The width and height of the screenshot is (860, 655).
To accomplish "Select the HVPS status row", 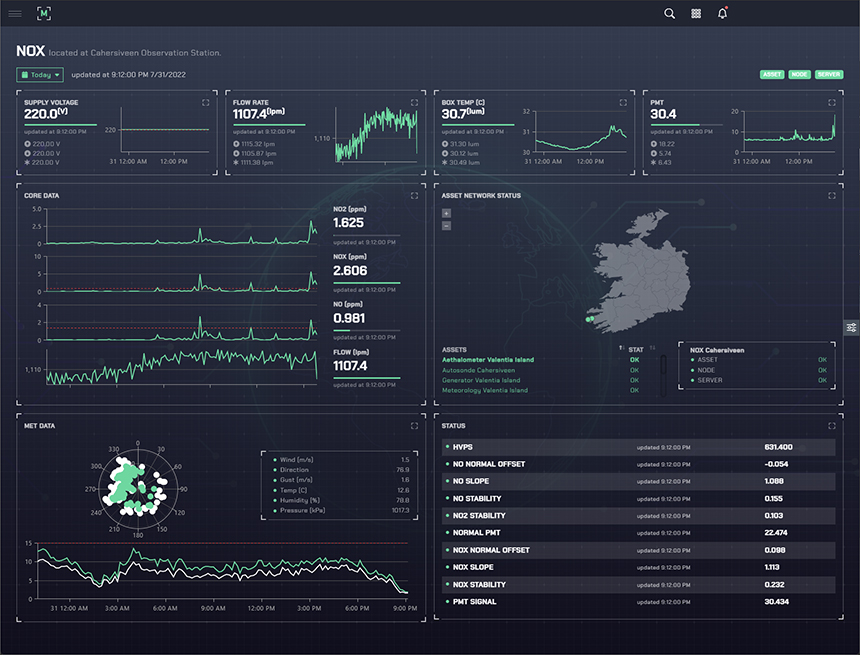I will pos(638,447).
